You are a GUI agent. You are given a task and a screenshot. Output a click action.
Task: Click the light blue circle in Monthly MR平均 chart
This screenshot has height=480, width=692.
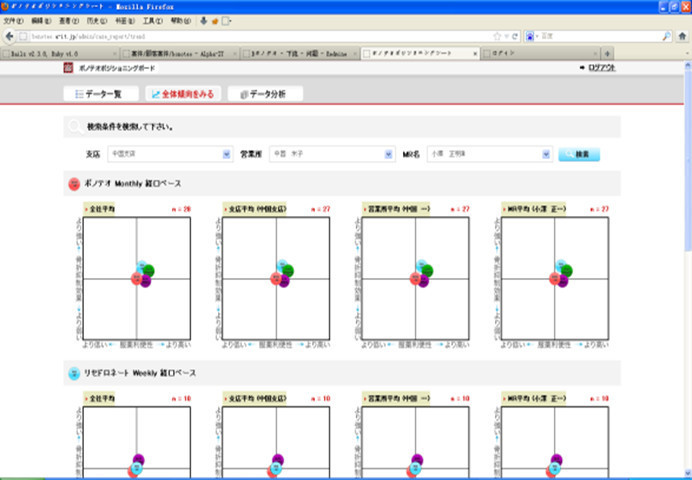(560, 266)
